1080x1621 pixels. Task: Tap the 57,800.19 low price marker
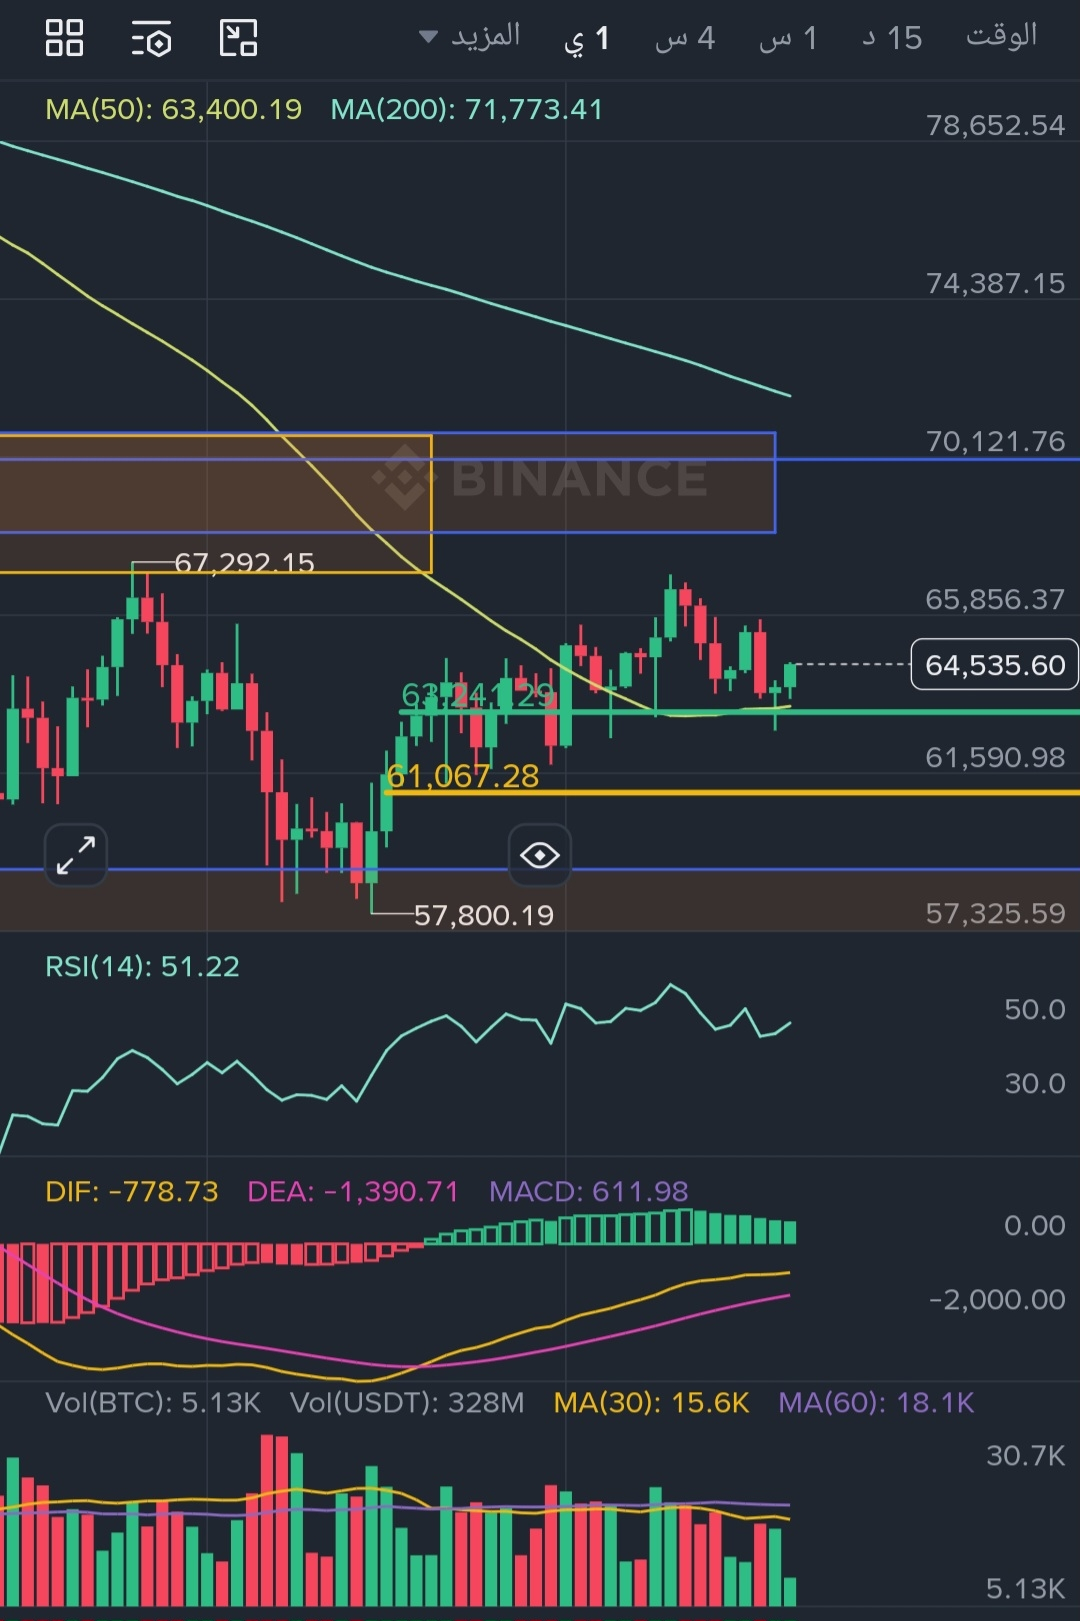click(484, 915)
